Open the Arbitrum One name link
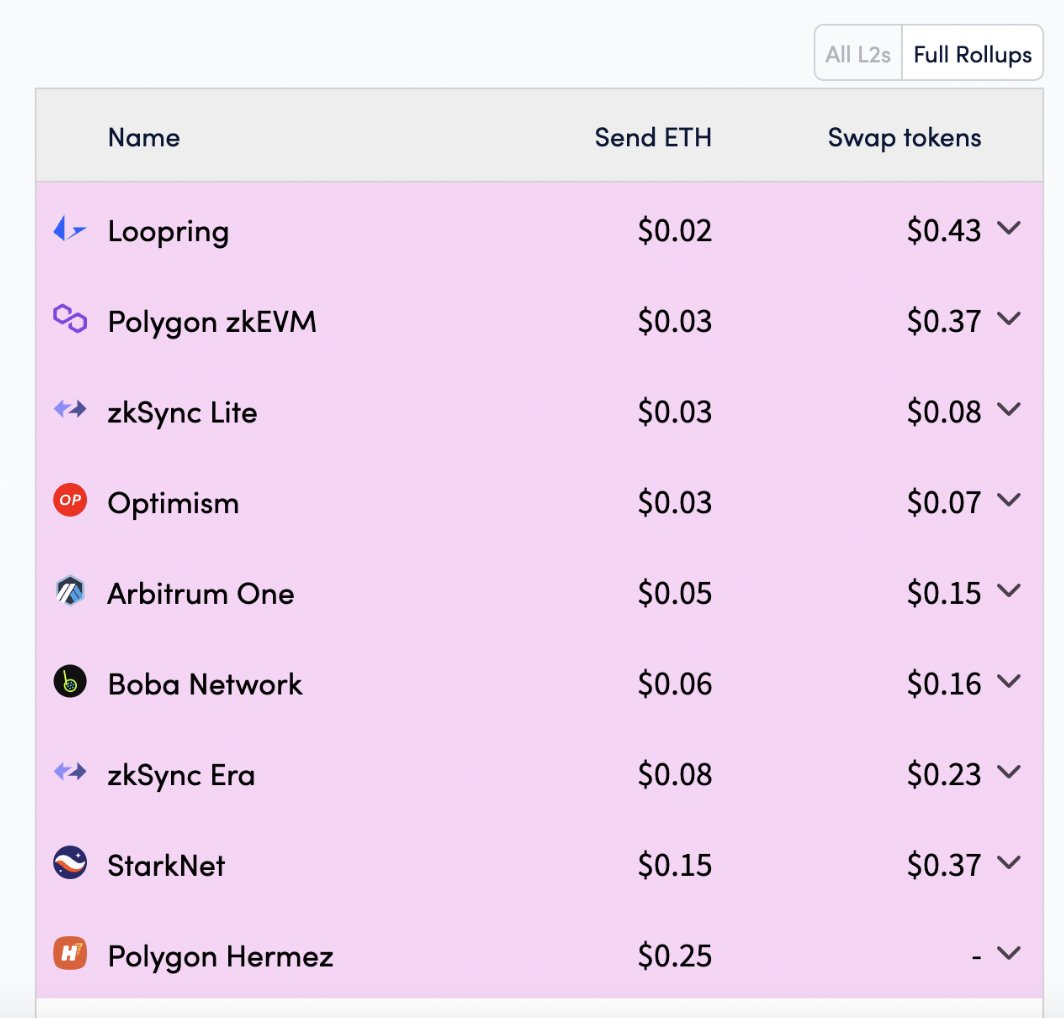The image size is (1064, 1018). 201,594
